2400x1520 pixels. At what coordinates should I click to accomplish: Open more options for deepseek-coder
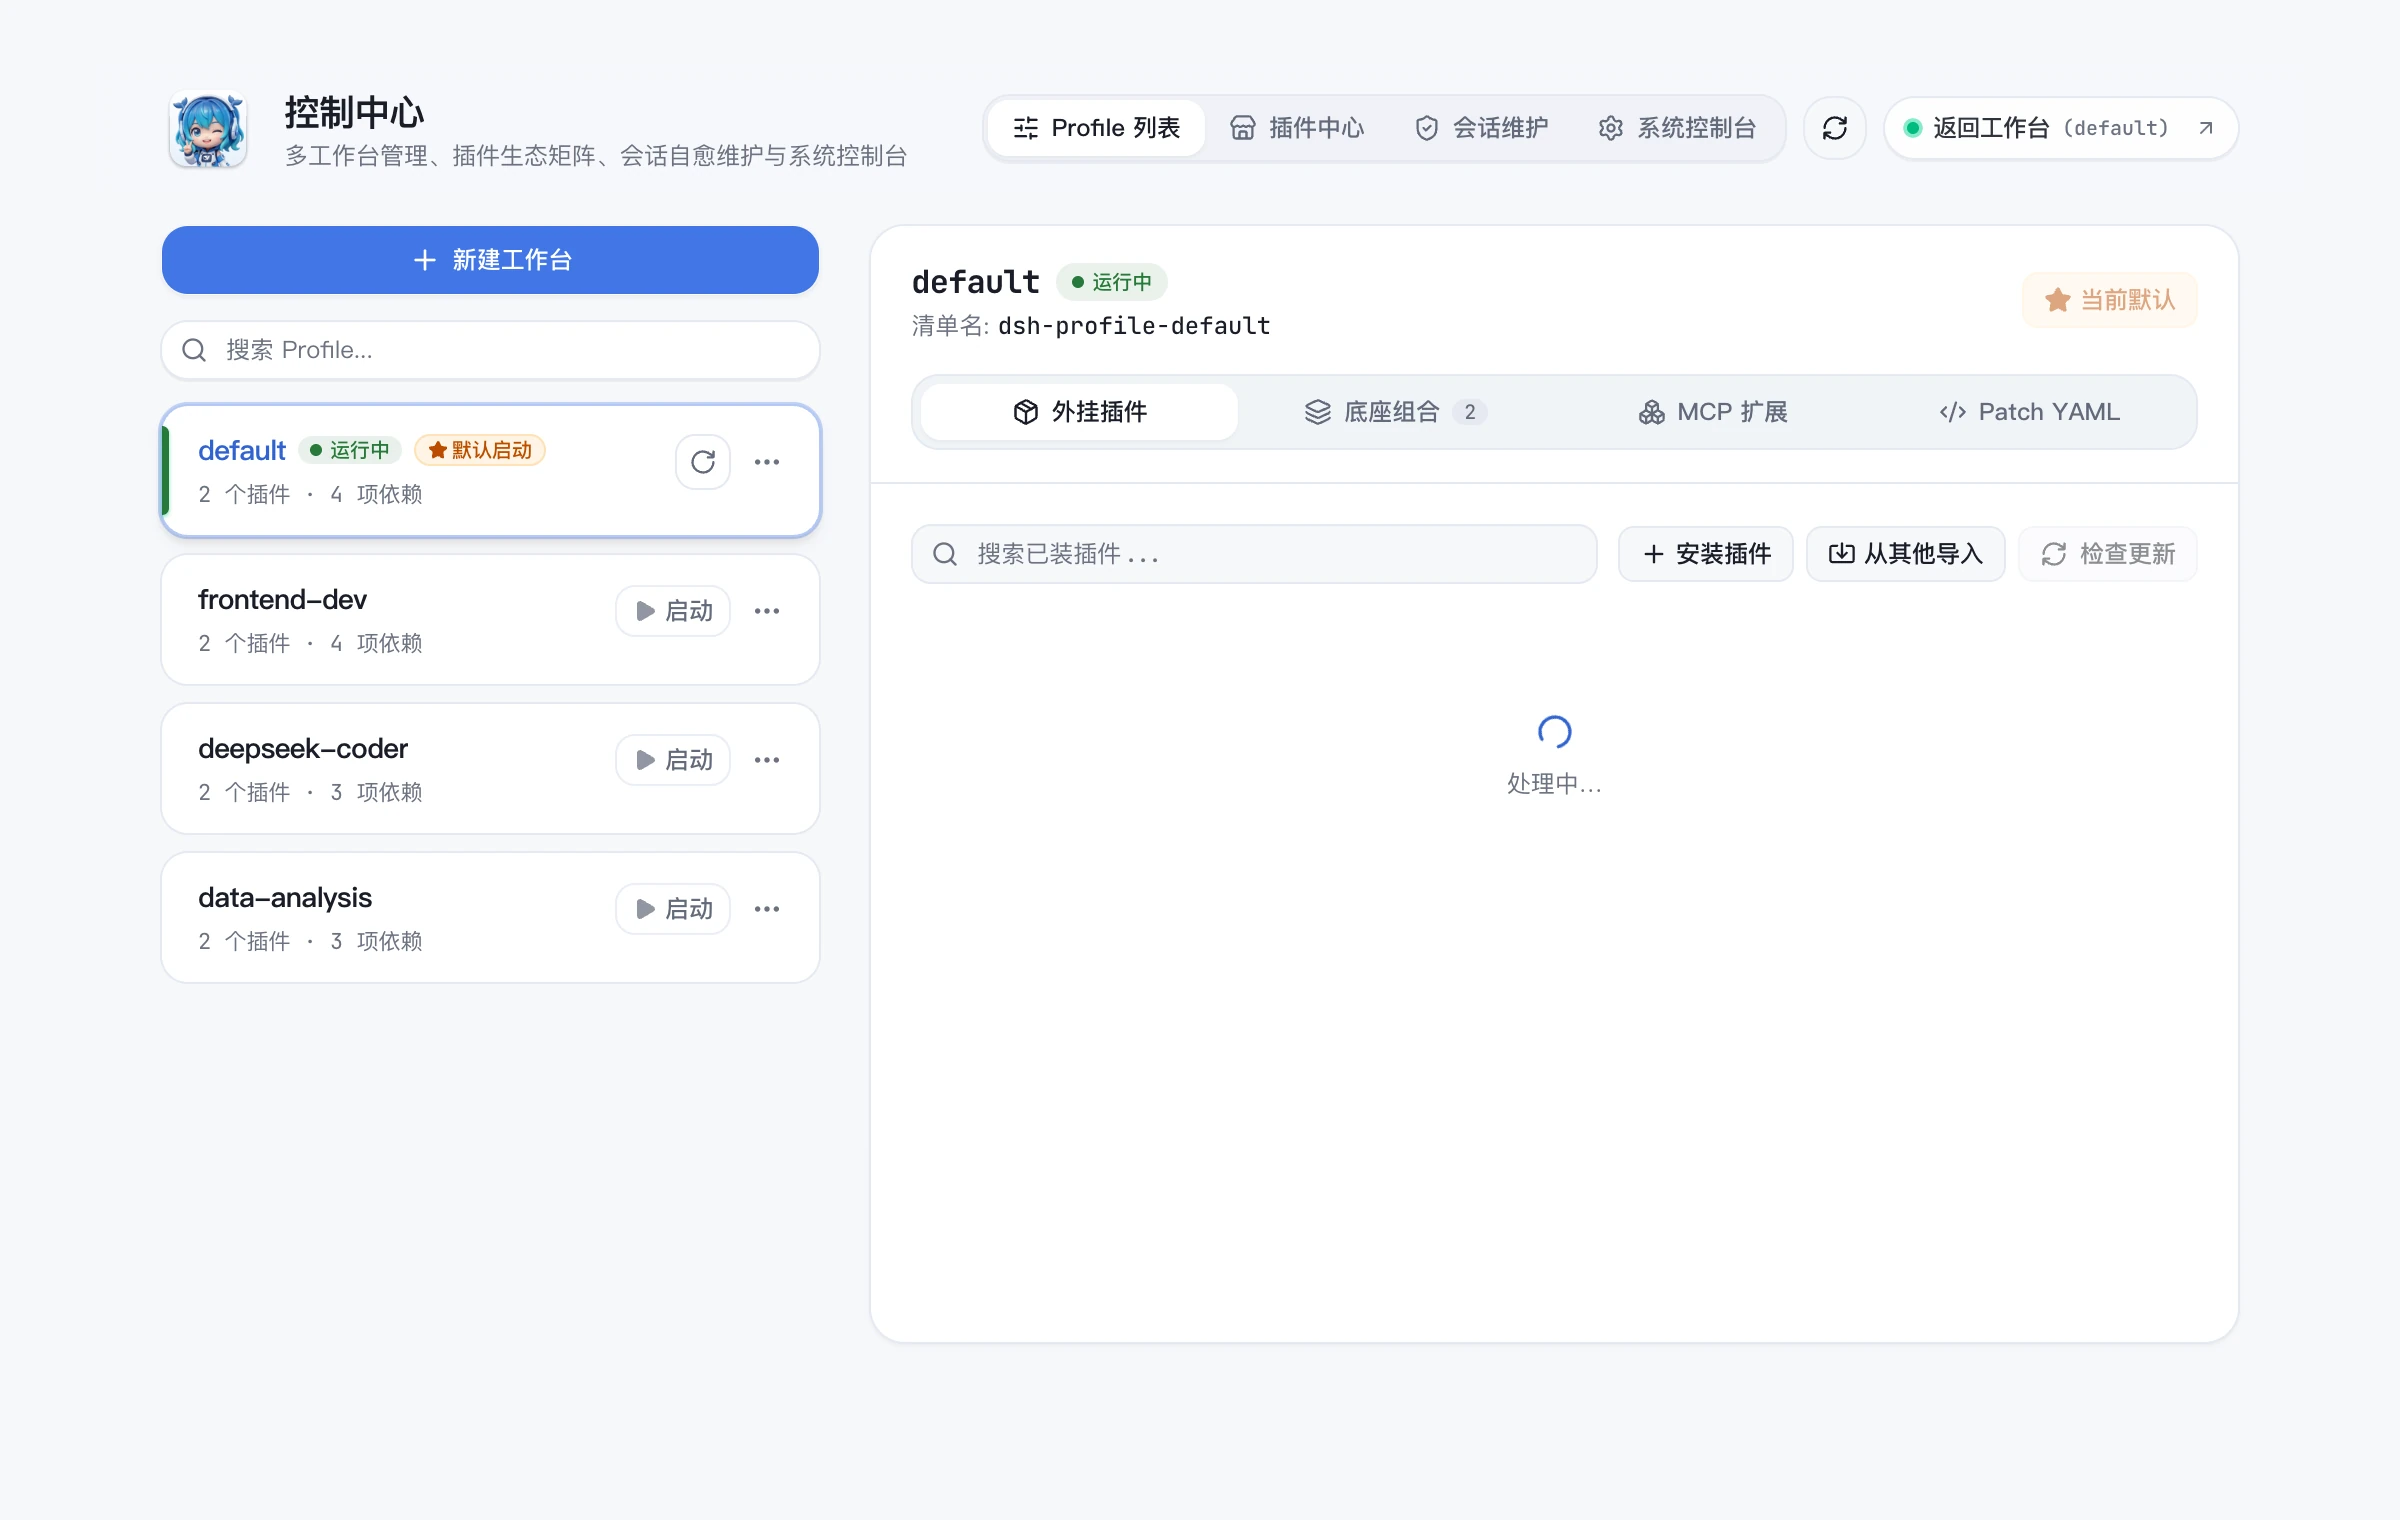tap(767, 760)
